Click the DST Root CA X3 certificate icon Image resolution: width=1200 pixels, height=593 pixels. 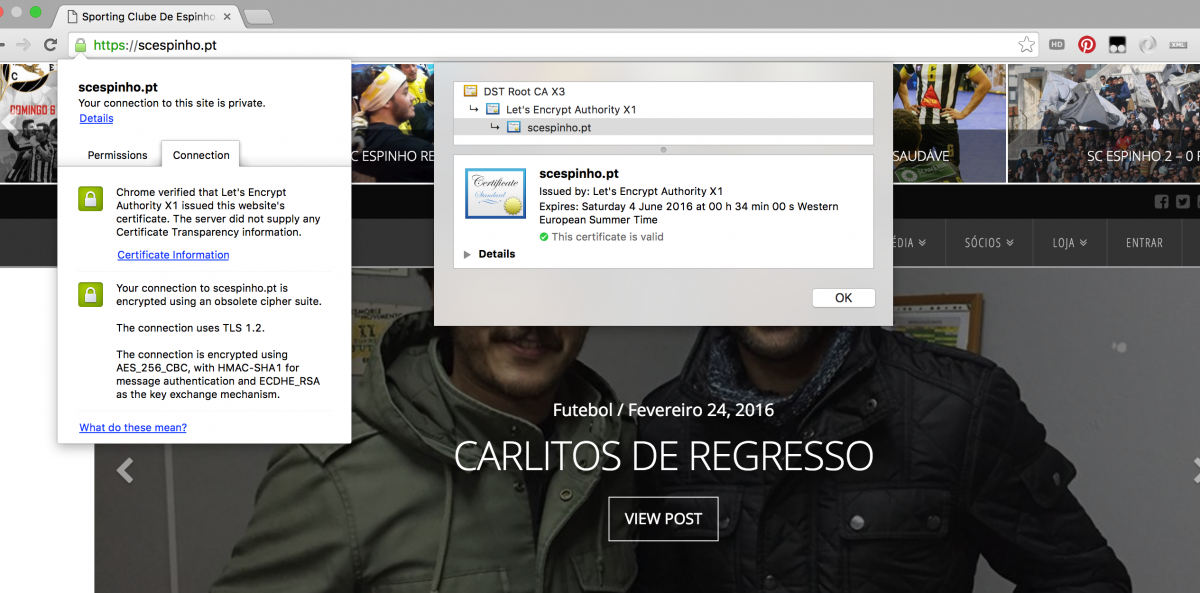pyautogui.click(x=470, y=91)
